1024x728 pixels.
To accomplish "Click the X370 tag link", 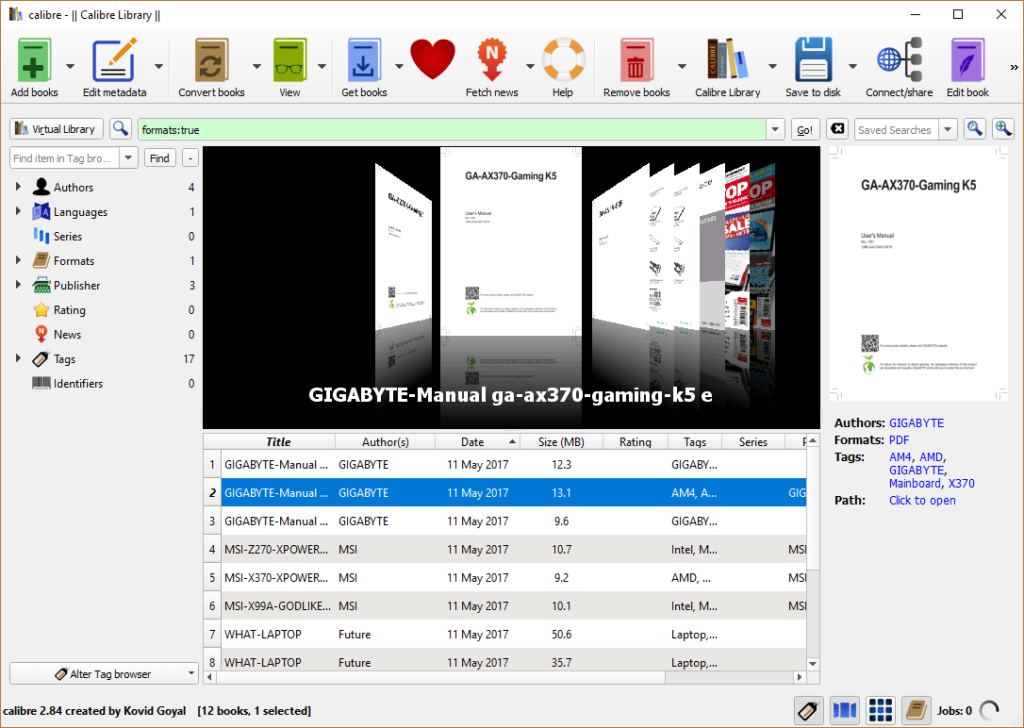I will click(961, 483).
